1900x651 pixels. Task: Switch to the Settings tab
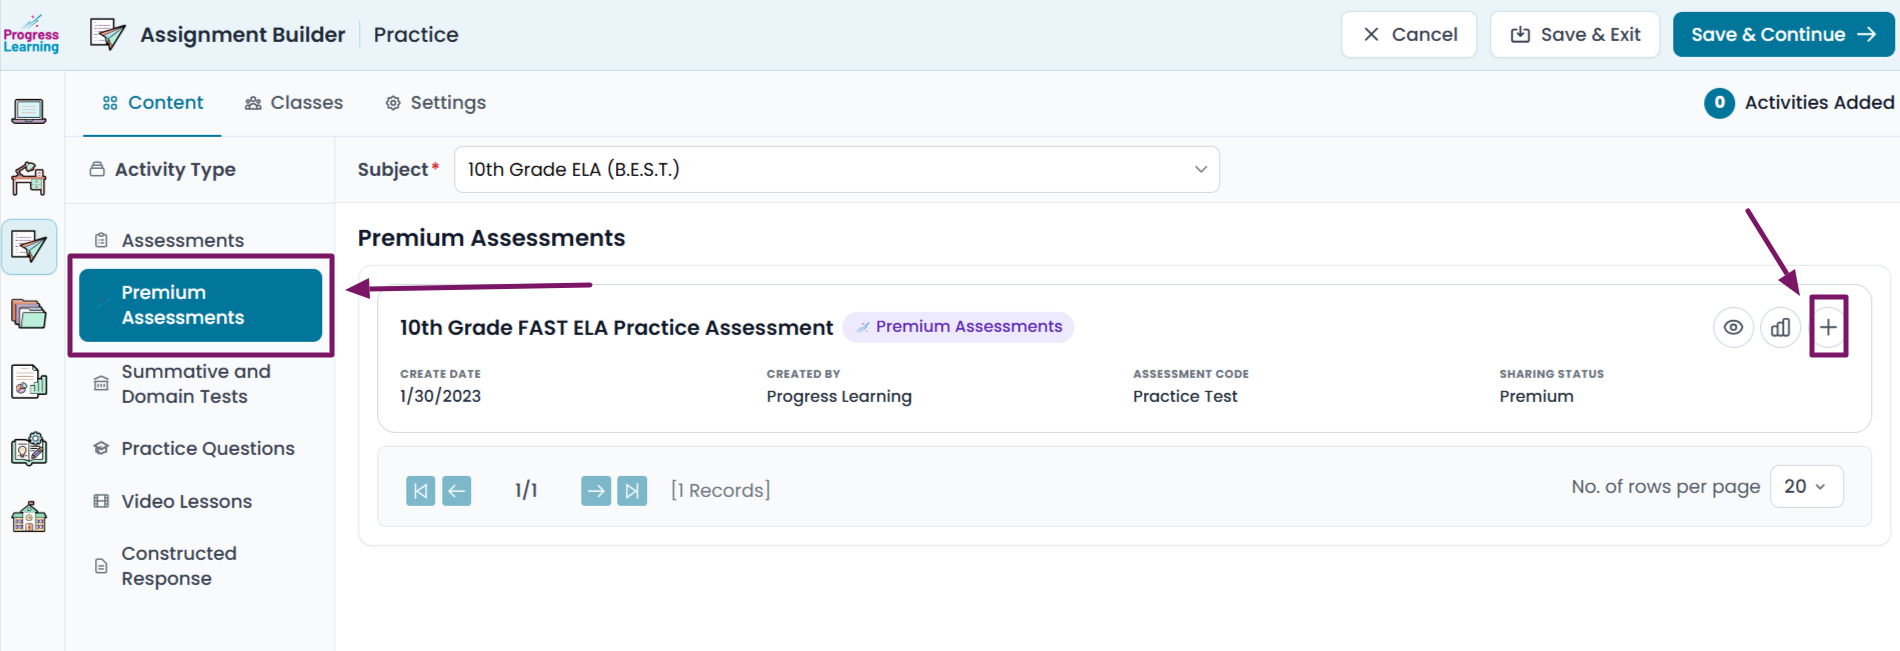436,103
